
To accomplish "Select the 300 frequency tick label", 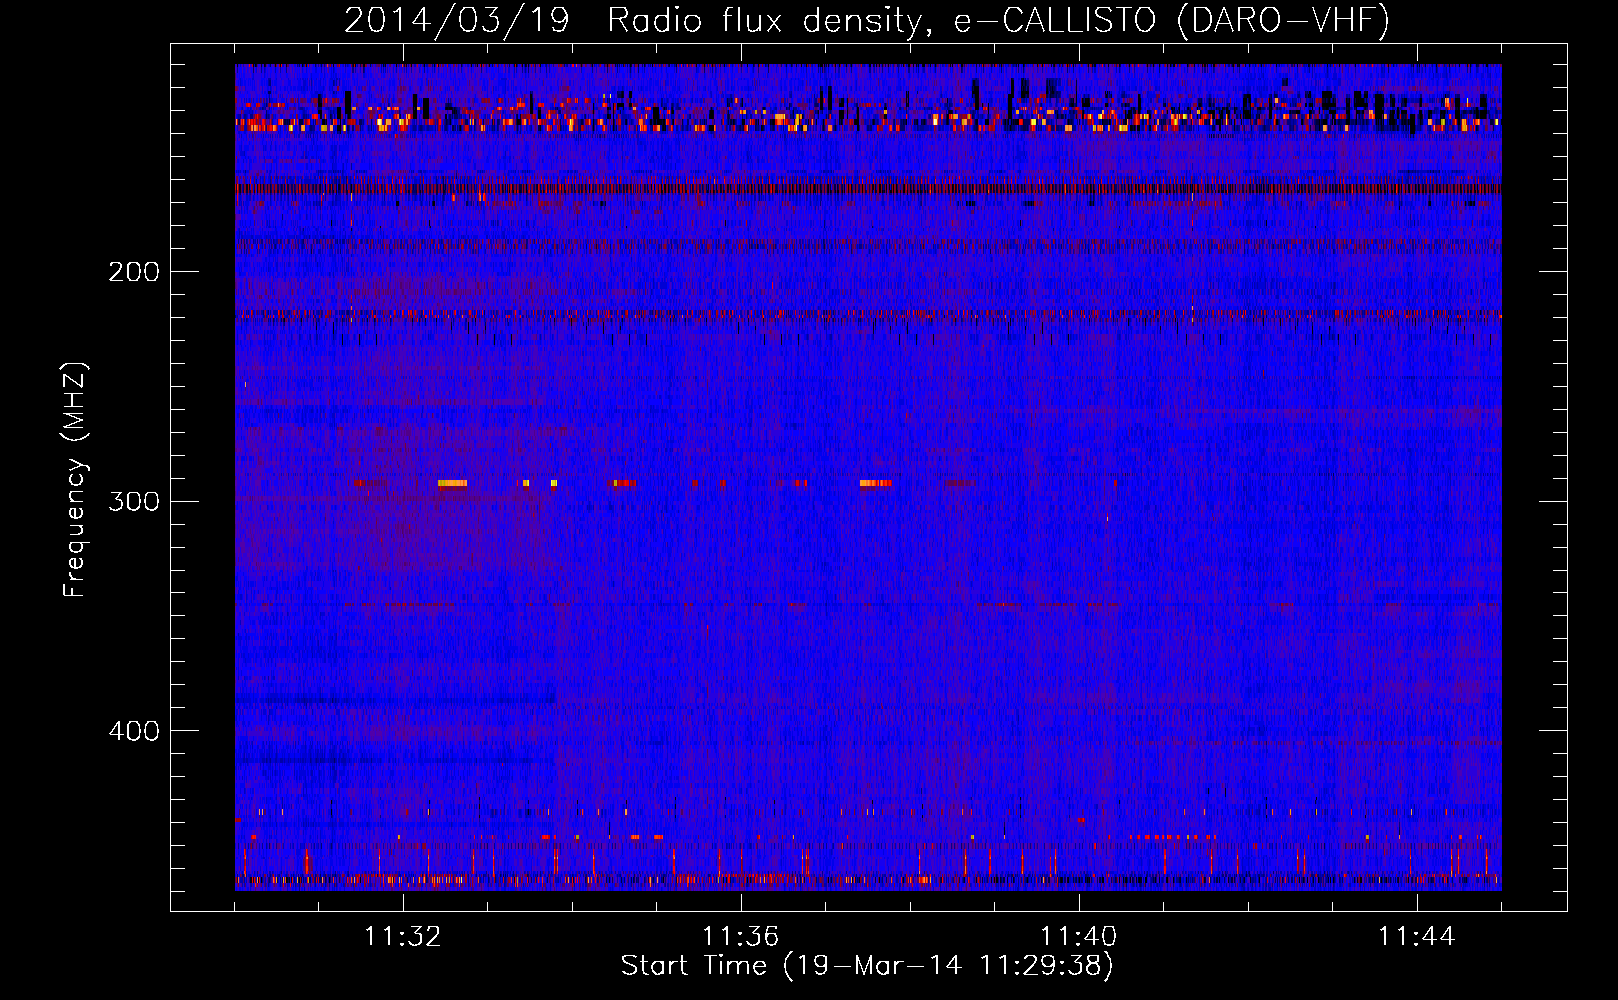I will [x=134, y=501].
